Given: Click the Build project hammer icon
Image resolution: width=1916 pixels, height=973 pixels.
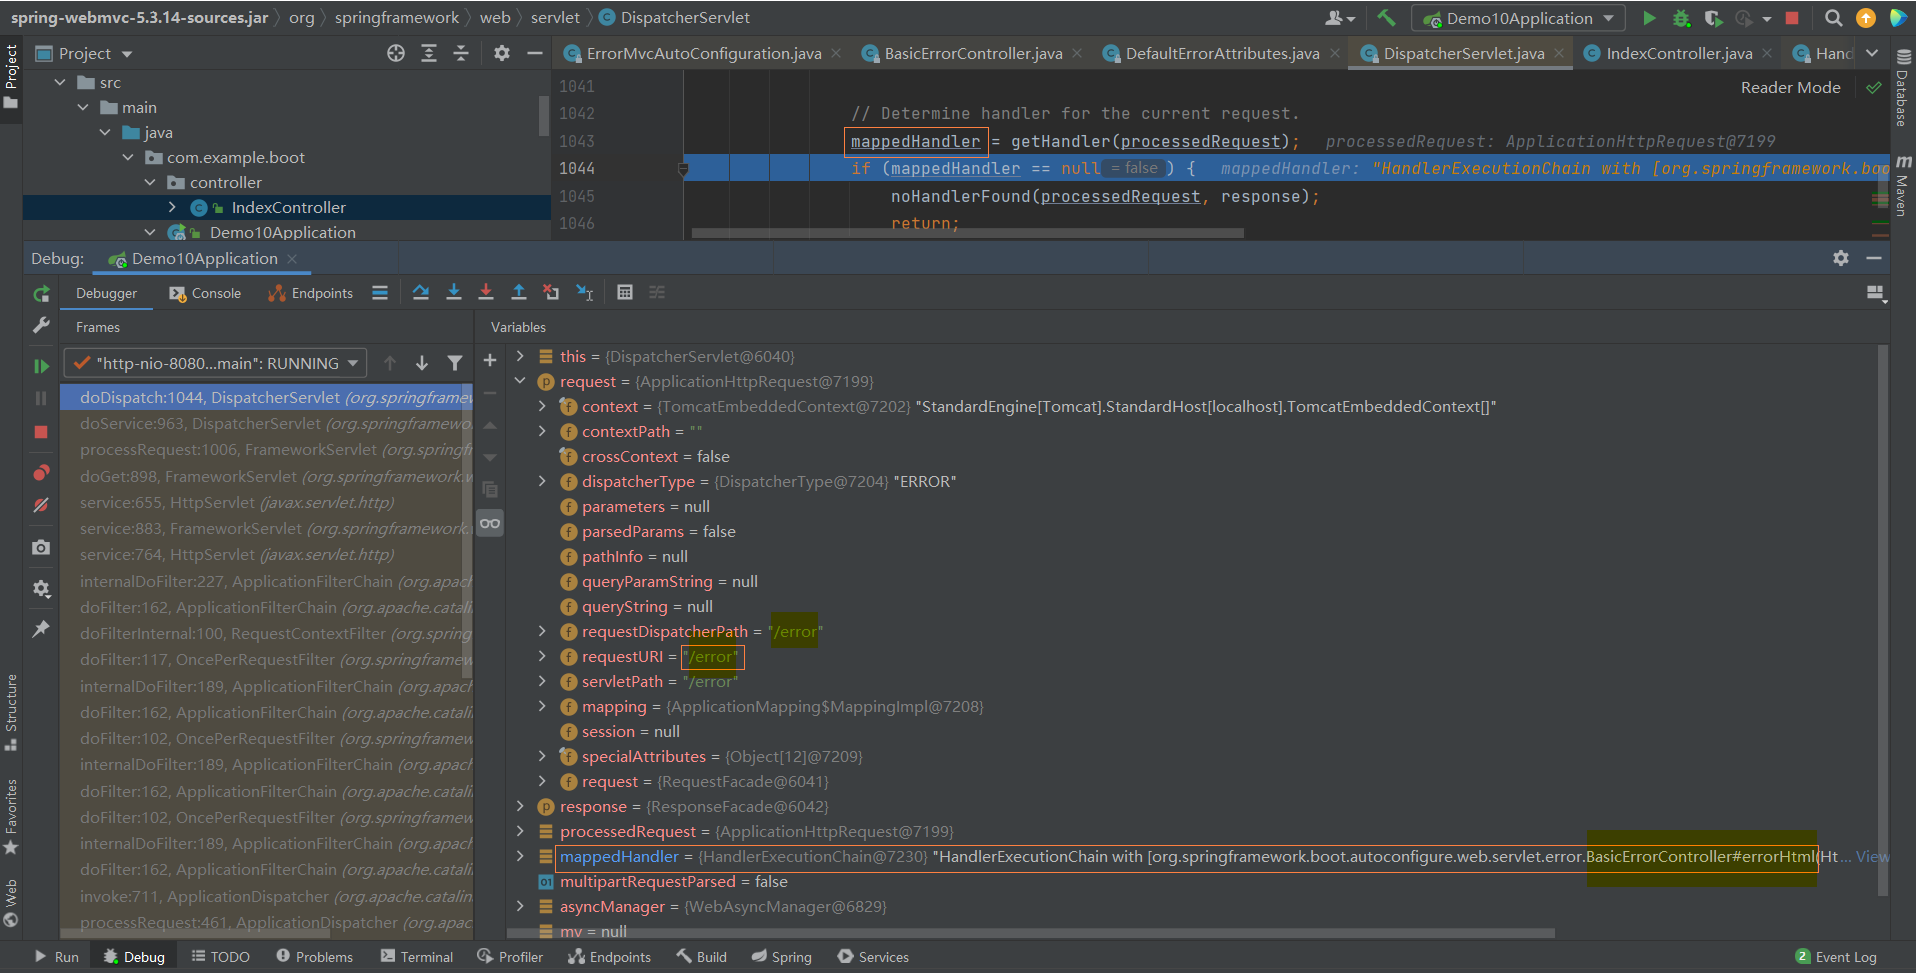Looking at the screenshot, I should pos(1386,18).
